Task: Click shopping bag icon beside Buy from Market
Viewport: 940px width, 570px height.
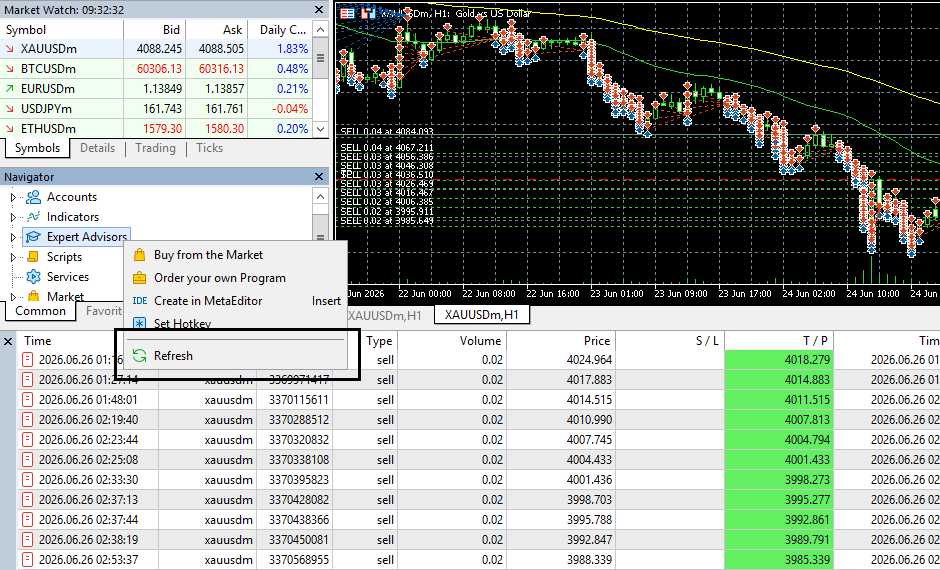Action: click(x=140, y=255)
